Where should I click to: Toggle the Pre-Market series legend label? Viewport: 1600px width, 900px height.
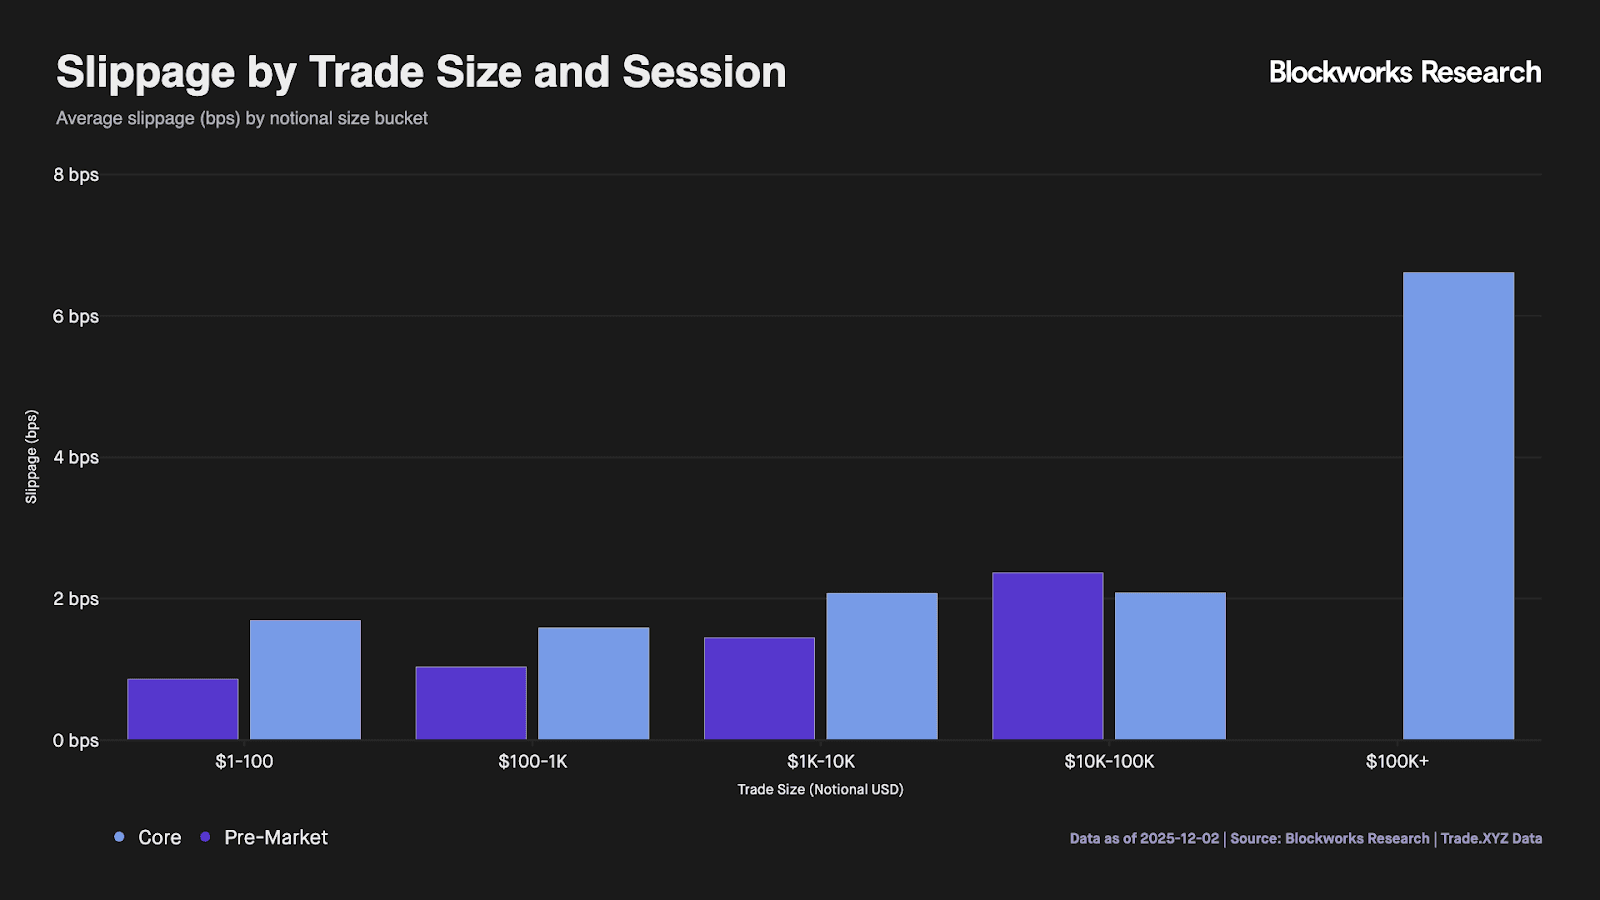click(276, 837)
